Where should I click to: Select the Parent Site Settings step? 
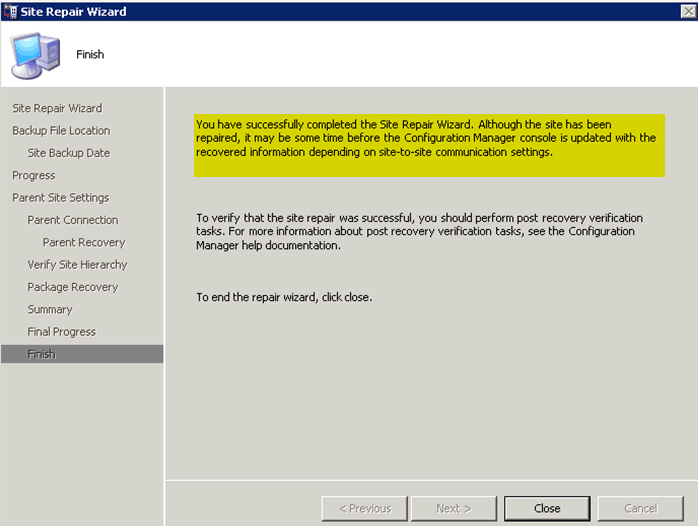(61, 198)
